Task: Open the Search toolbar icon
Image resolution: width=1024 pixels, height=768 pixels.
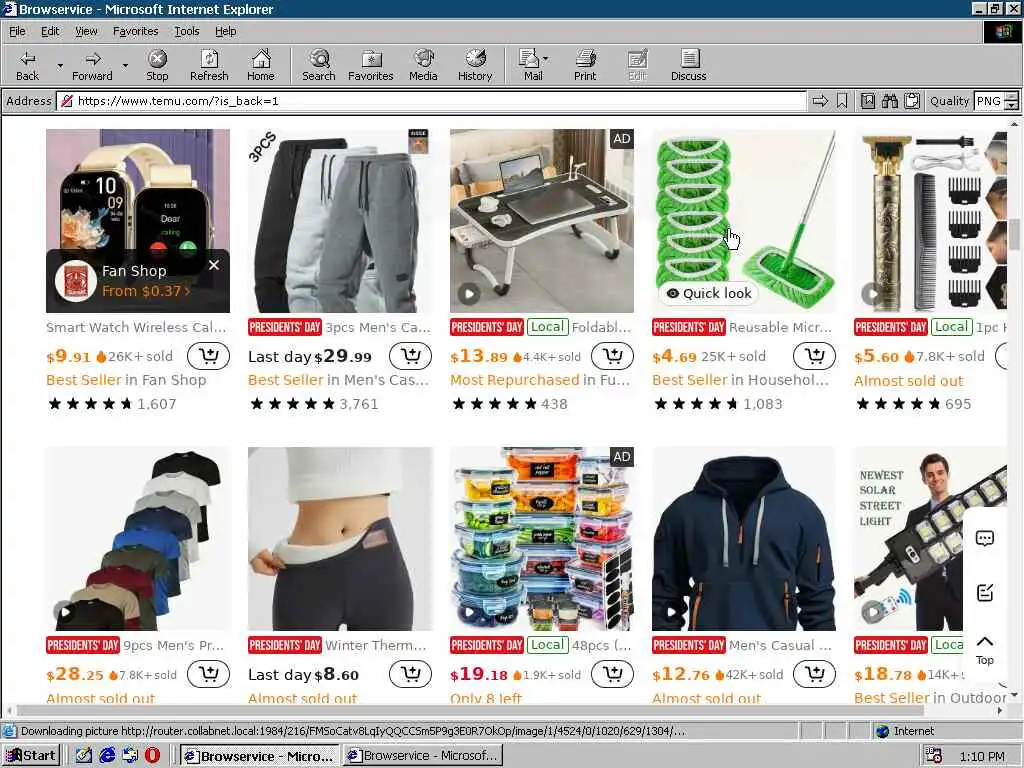Action: click(x=319, y=65)
